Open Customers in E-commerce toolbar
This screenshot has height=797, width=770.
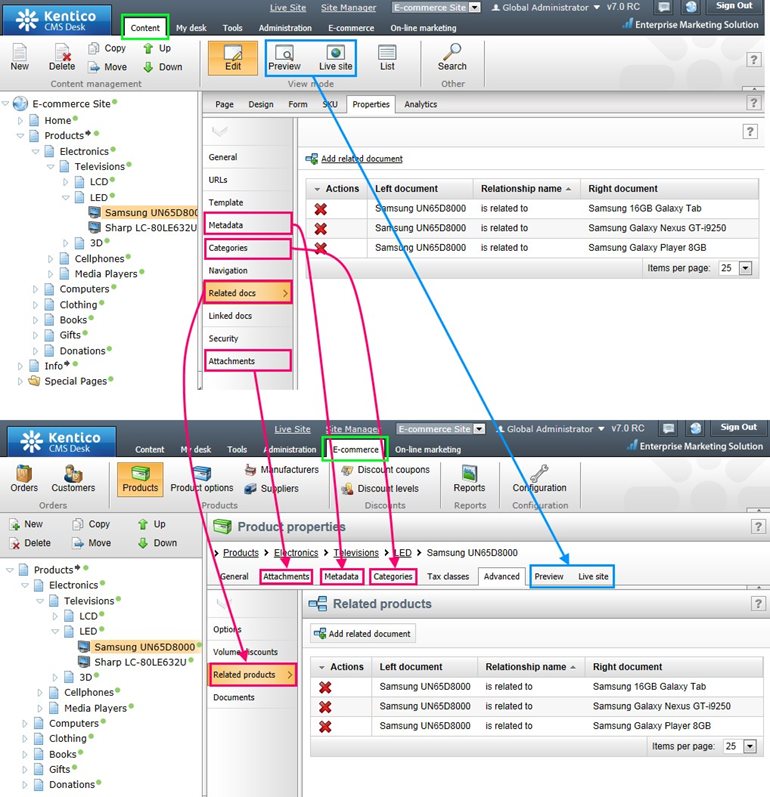(73, 479)
